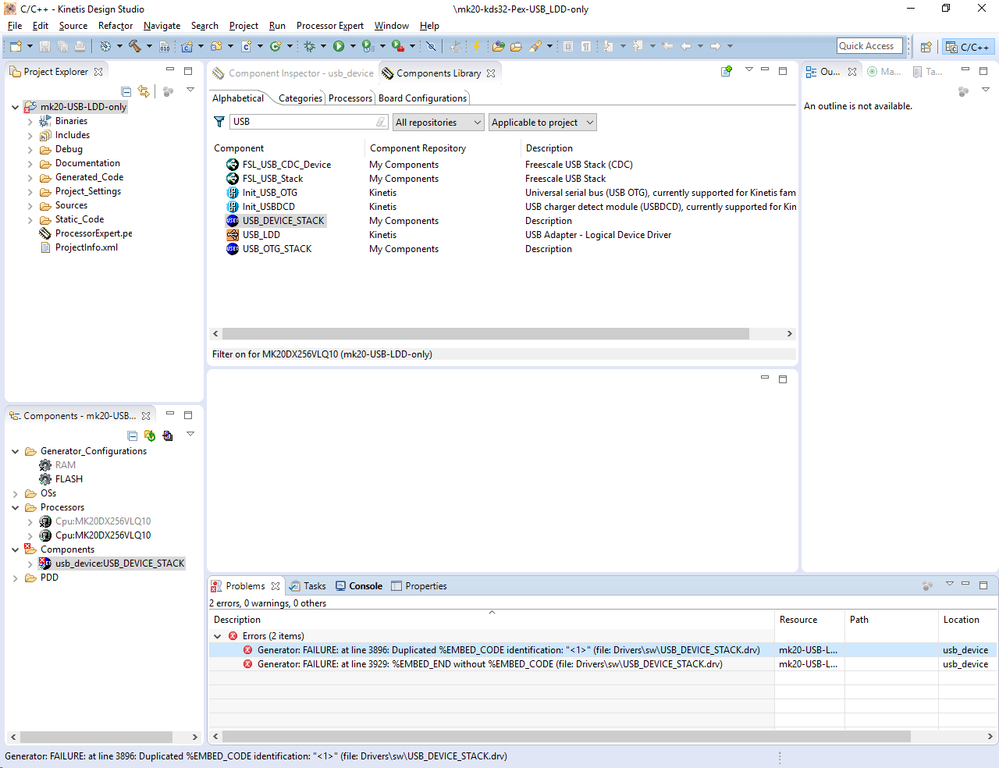Viewport: 999px width, 768px height.
Task: Open the Navigate menu
Action: point(162,25)
